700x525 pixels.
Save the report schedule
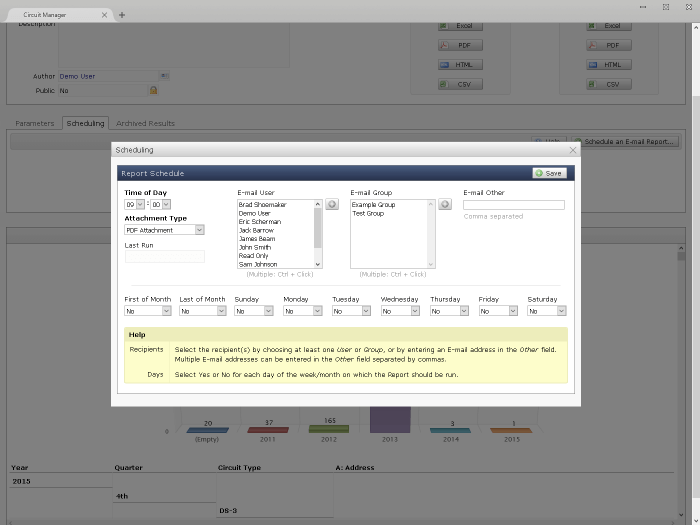549,173
